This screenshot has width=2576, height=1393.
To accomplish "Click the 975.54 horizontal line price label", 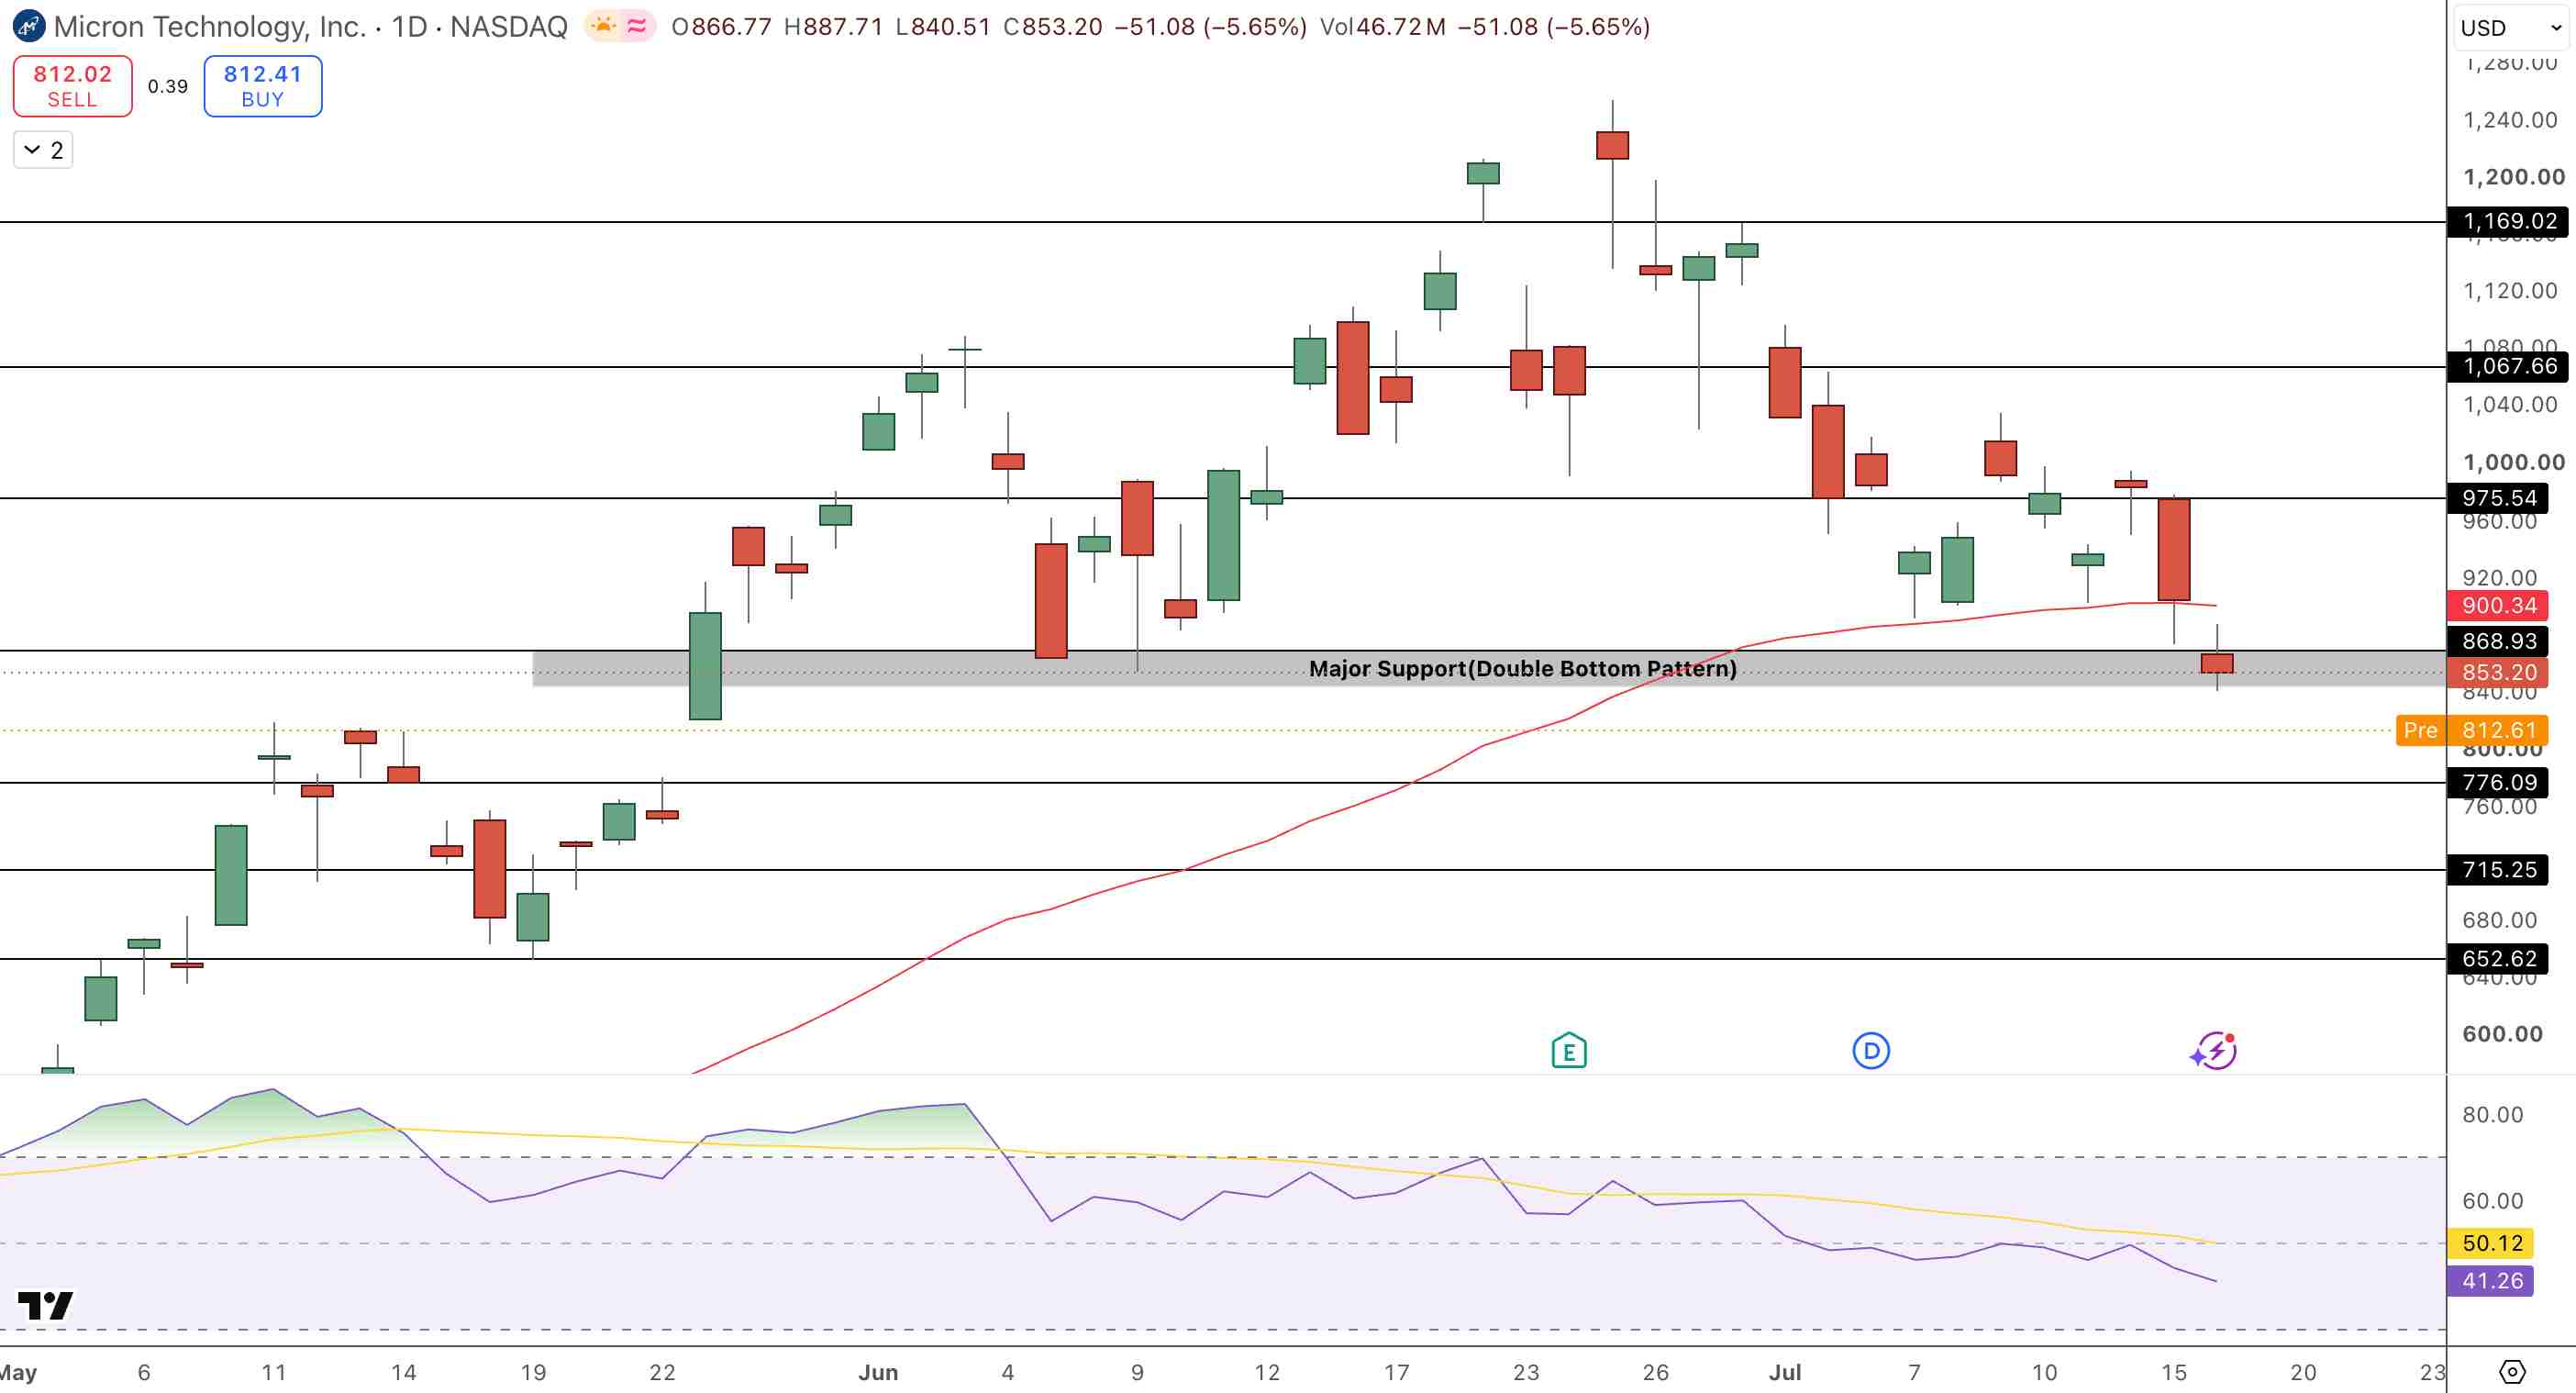I will [x=2497, y=498].
